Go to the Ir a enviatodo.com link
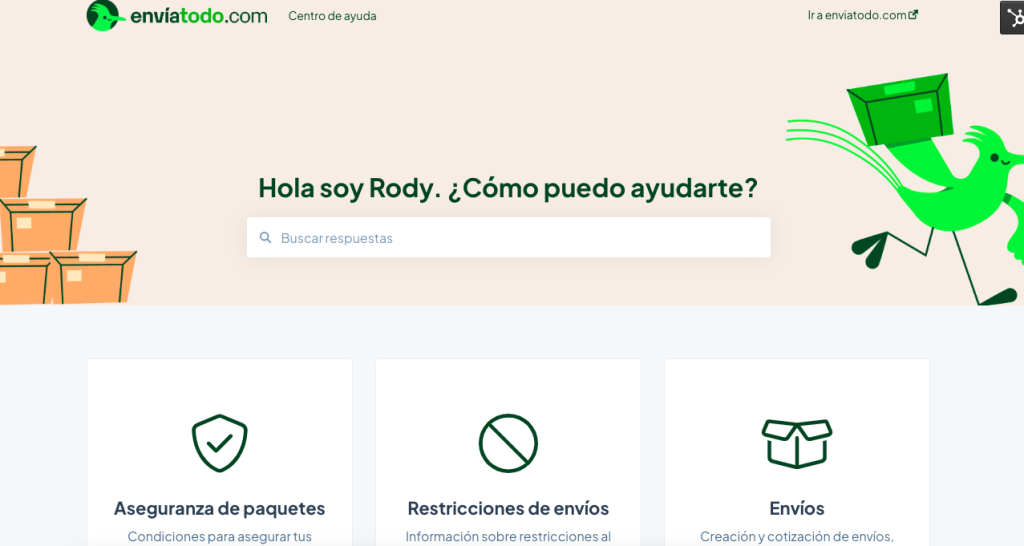 tap(856, 15)
